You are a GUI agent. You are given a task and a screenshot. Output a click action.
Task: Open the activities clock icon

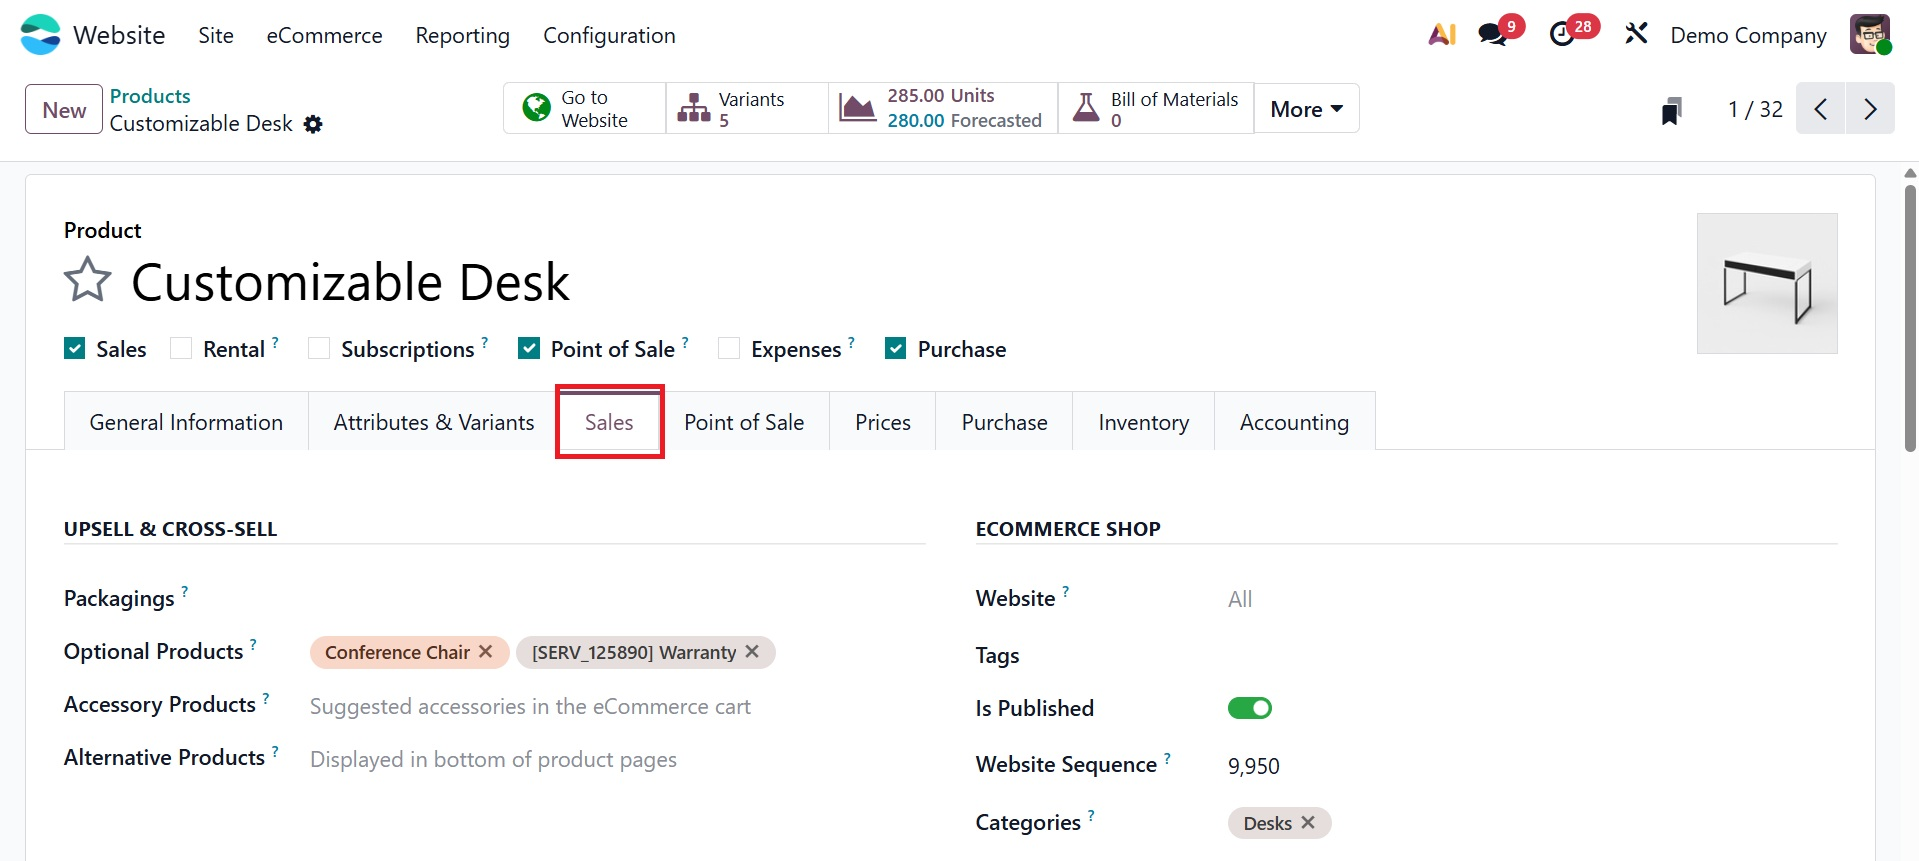pos(1562,35)
